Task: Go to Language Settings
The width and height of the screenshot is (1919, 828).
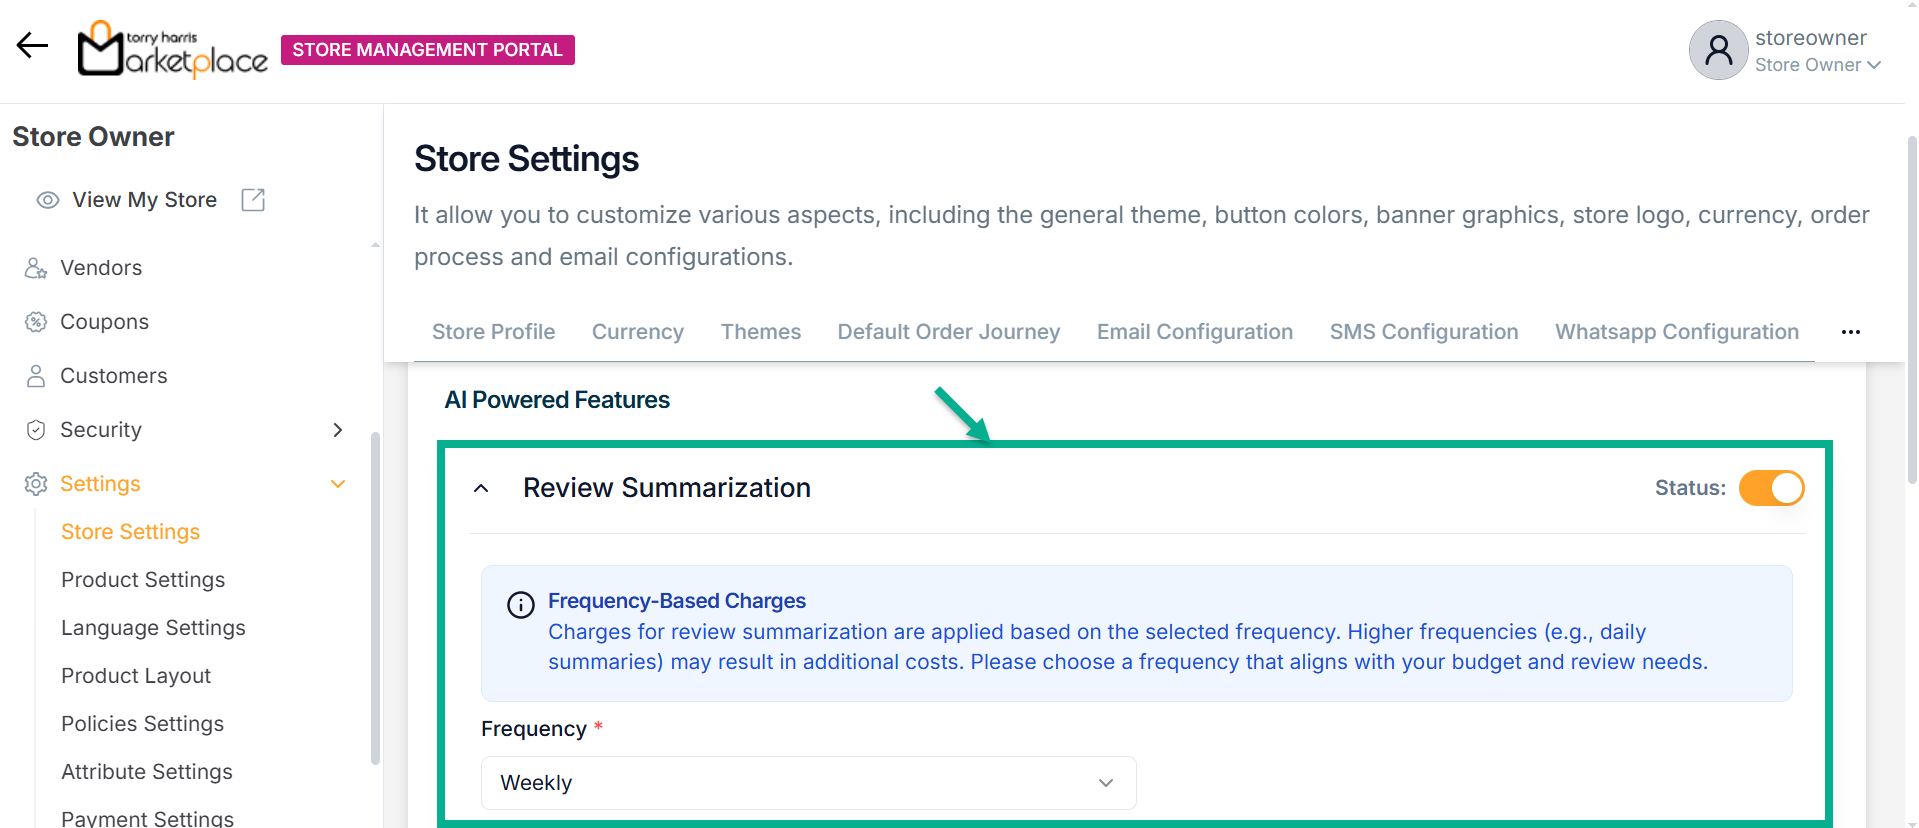Action: click(x=153, y=628)
